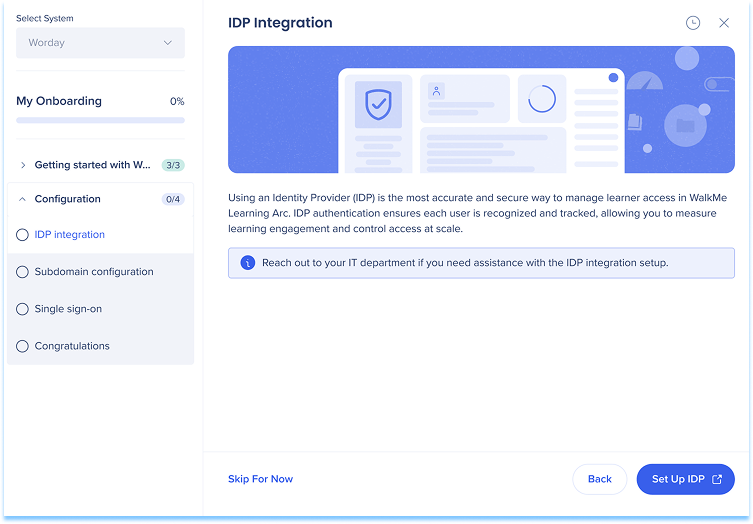
Task: Click the user avatar icon in banner
Action: click(436, 91)
